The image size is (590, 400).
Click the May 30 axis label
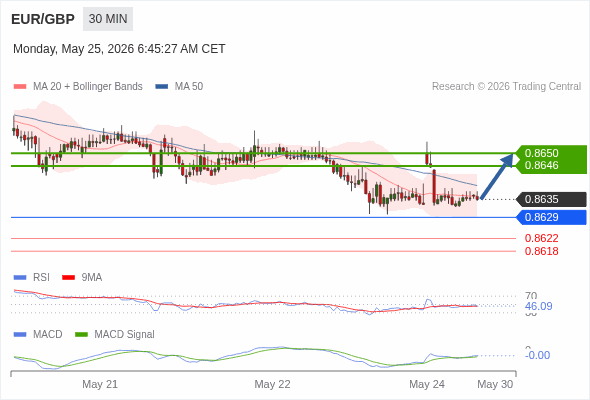(495, 384)
